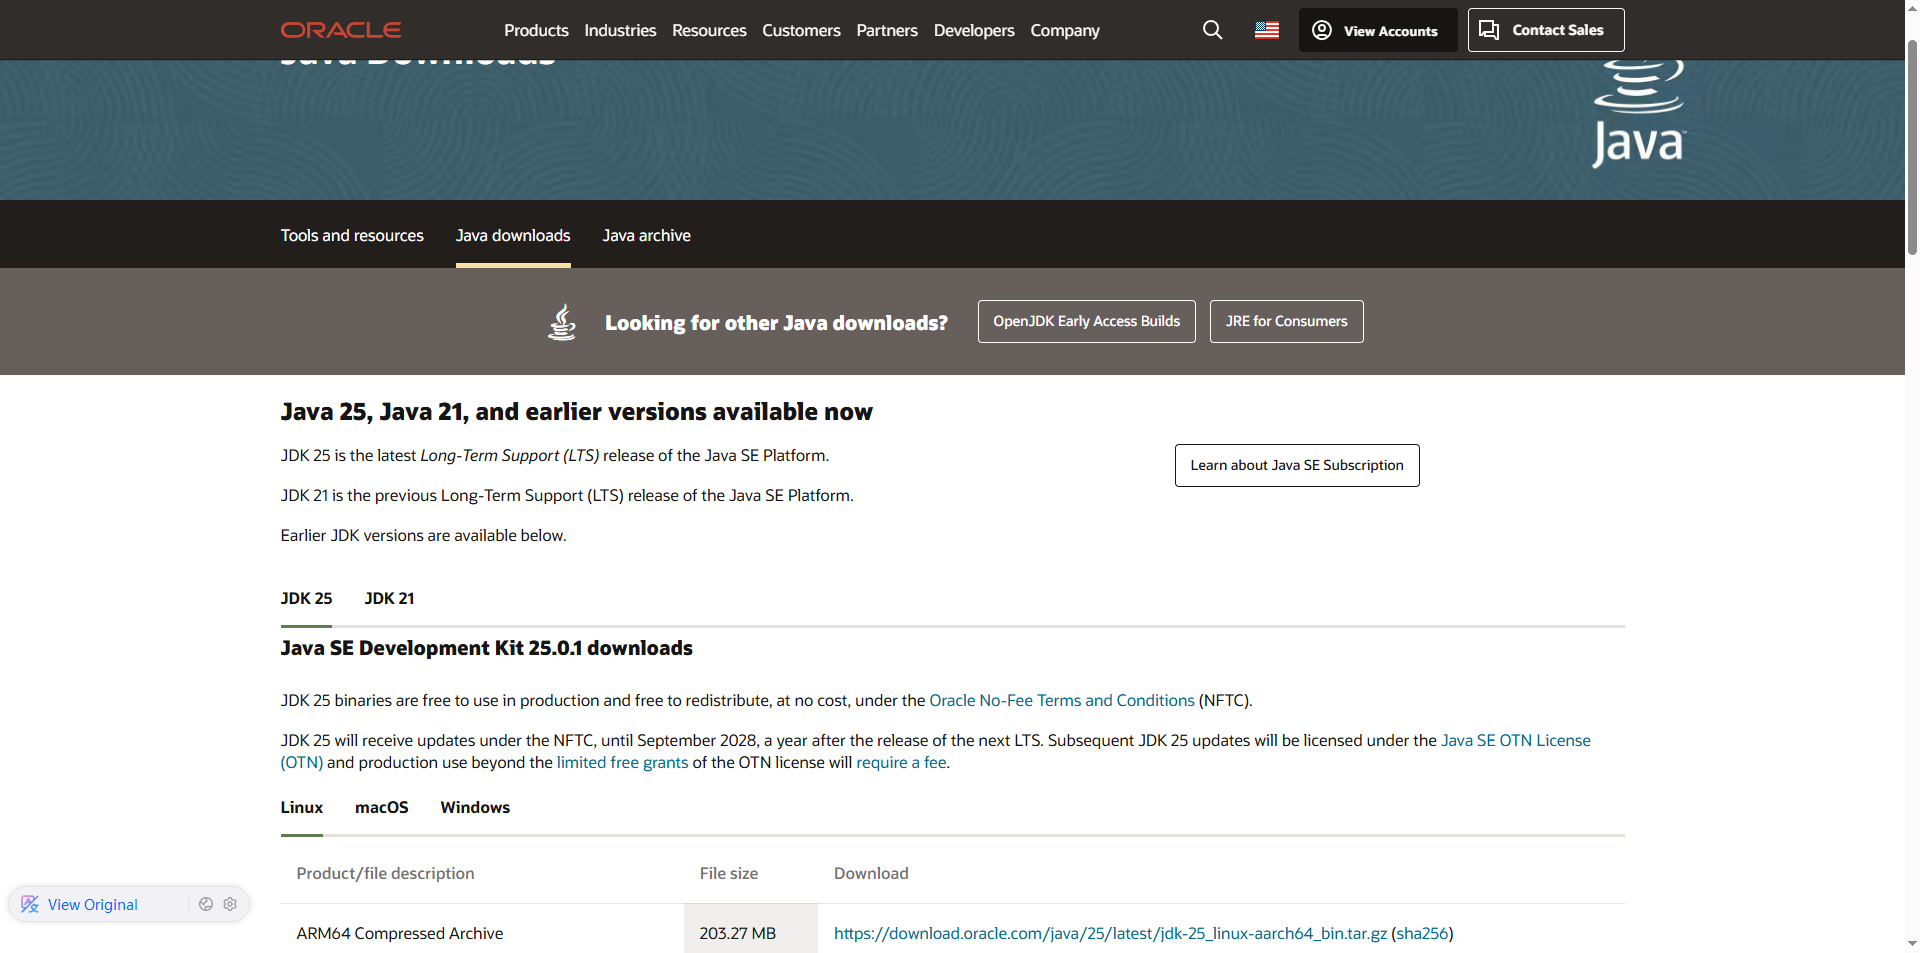The image size is (1920, 953).
Task: Switch to the macOS tab
Action: 381,807
